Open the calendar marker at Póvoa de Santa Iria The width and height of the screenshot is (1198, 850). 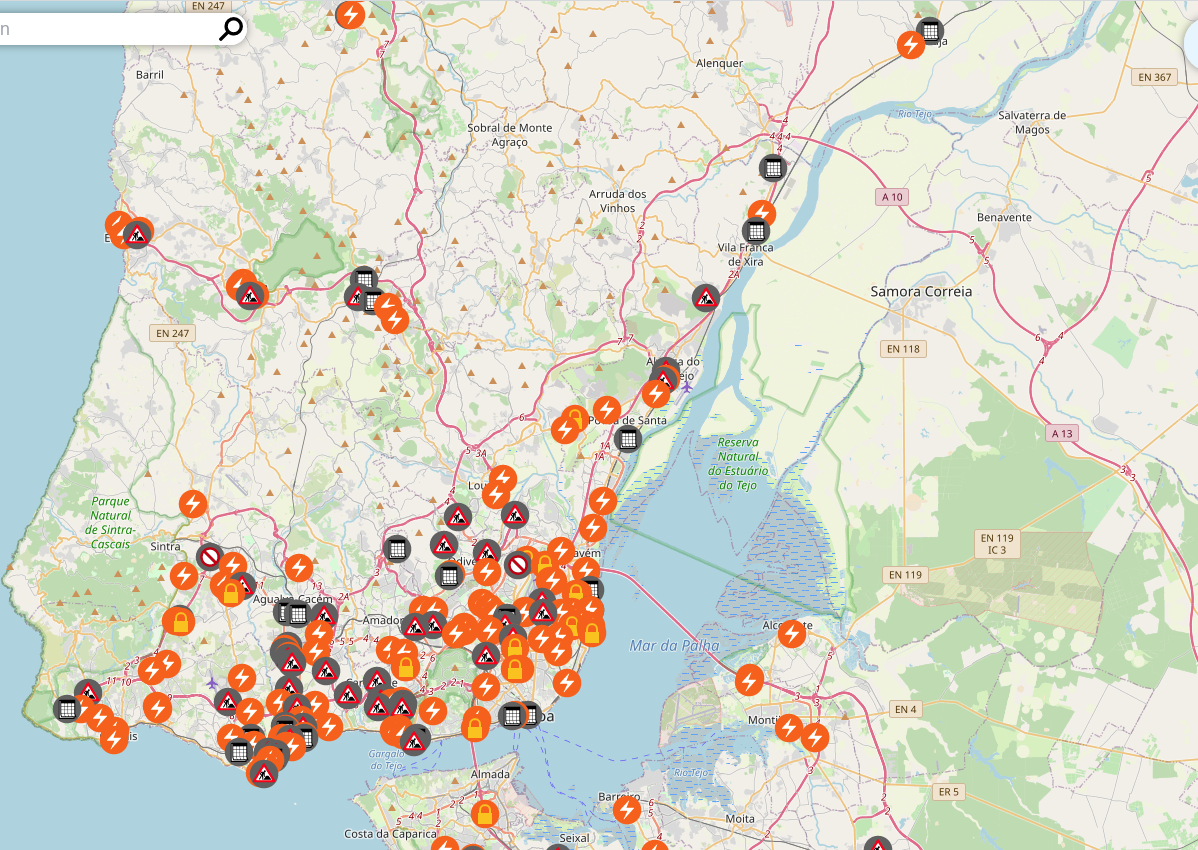[628, 439]
